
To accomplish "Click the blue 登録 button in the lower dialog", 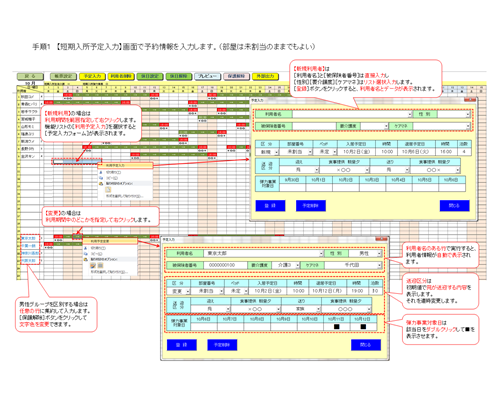I will click(x=182, y=345).
